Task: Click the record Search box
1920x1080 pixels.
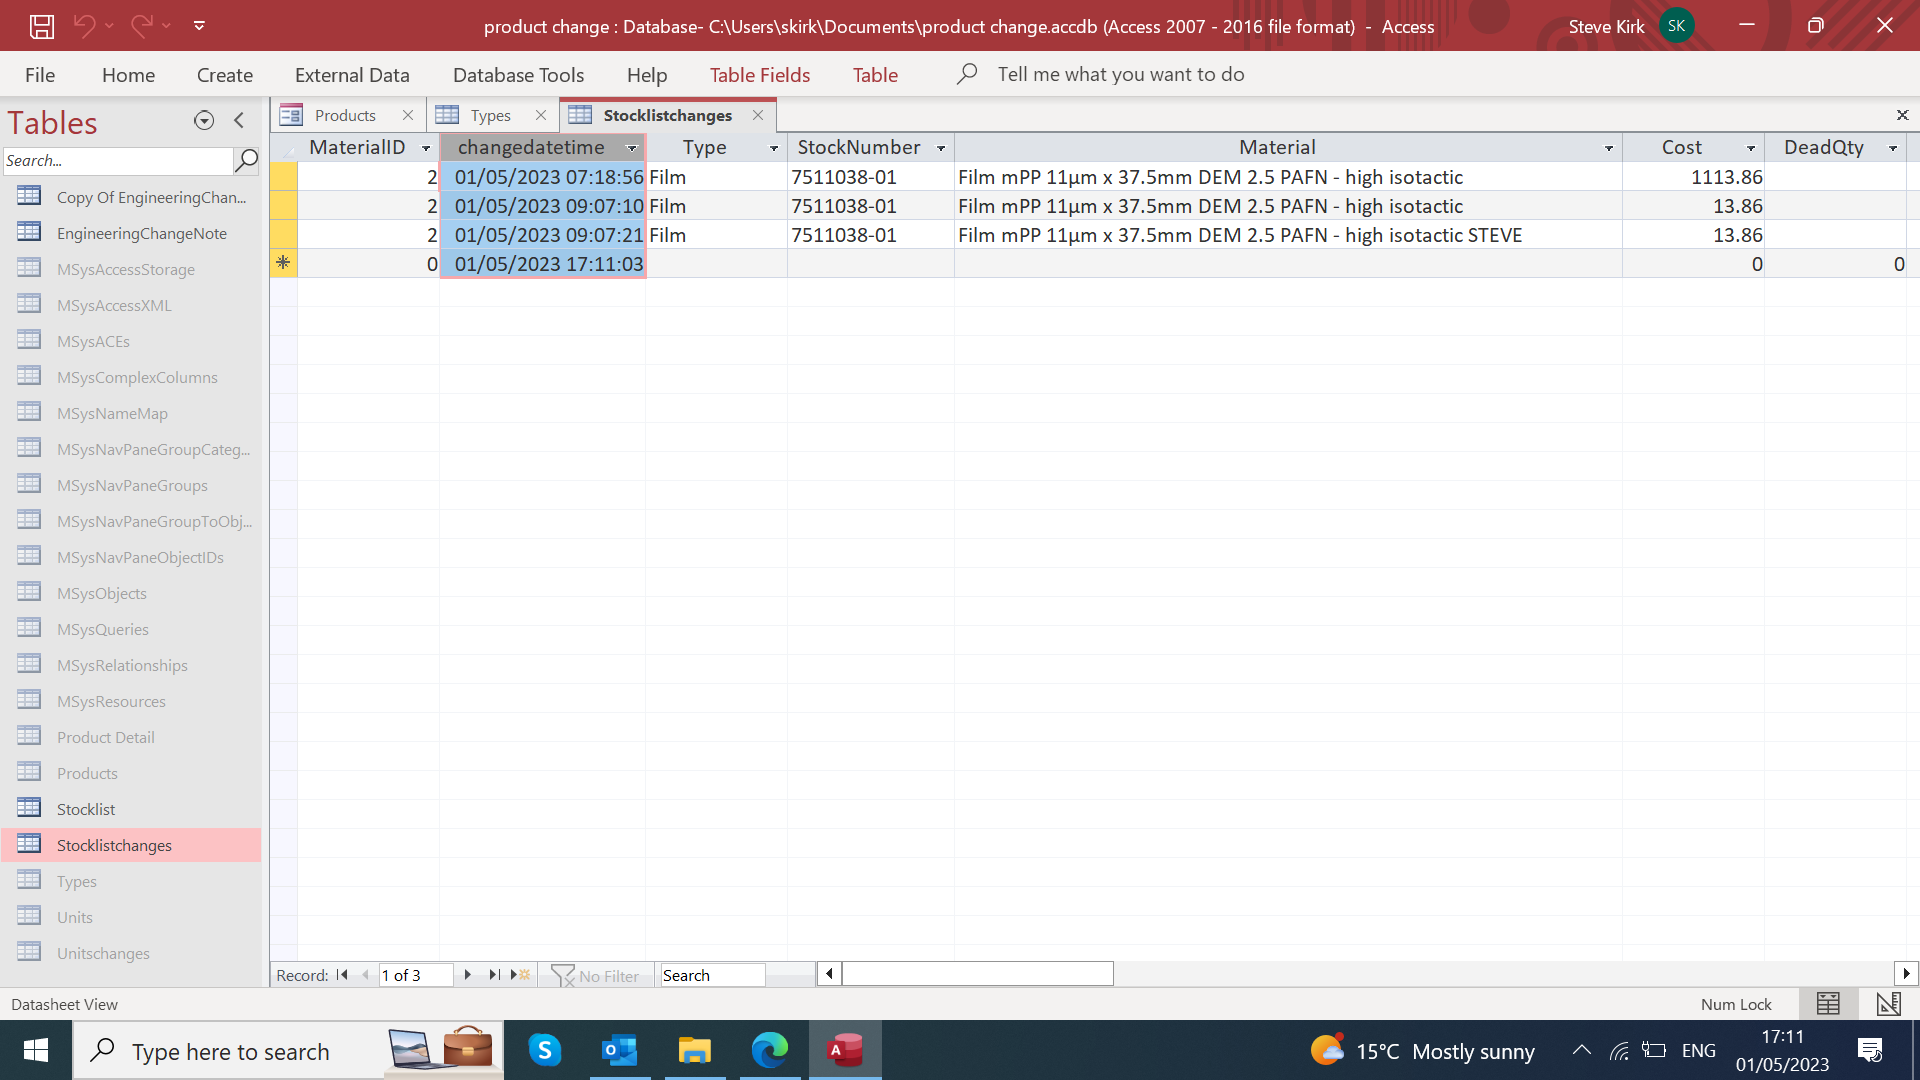Action: (x=712, y=975)
